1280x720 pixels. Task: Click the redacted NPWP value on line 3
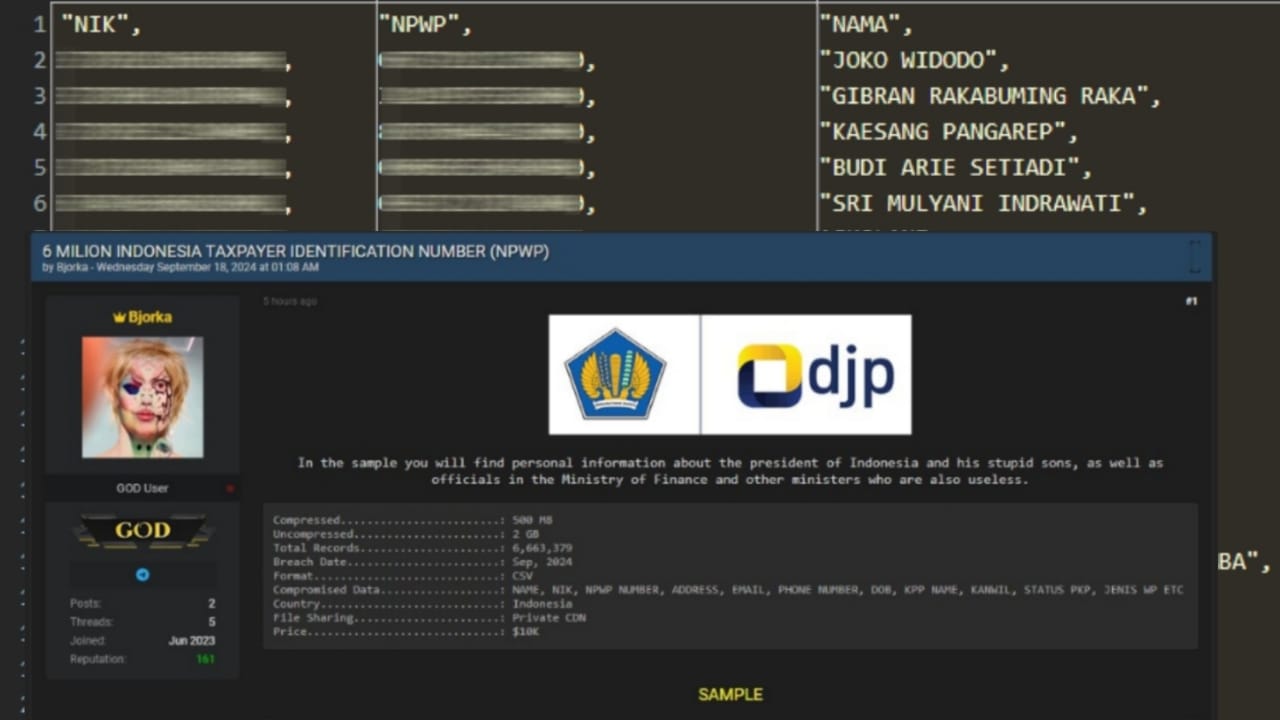[482, 97]
